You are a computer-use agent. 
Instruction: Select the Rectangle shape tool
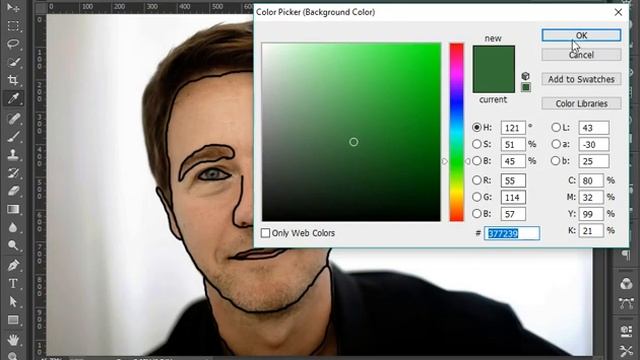point(13,320)
